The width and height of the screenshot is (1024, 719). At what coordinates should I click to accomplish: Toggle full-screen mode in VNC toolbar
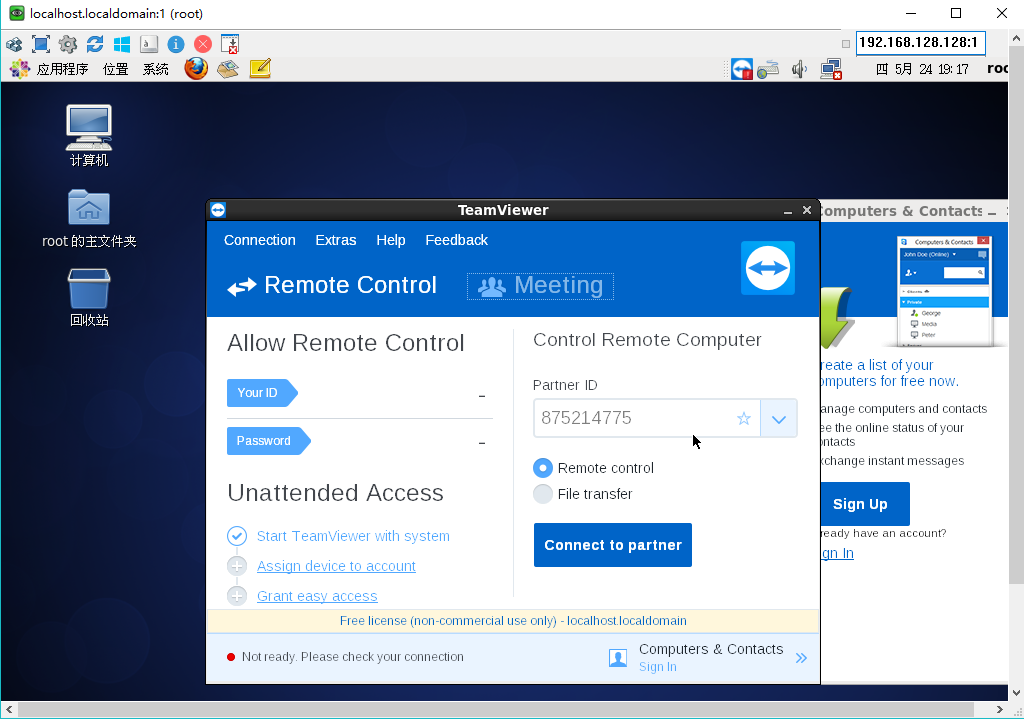tap(40, 44)
